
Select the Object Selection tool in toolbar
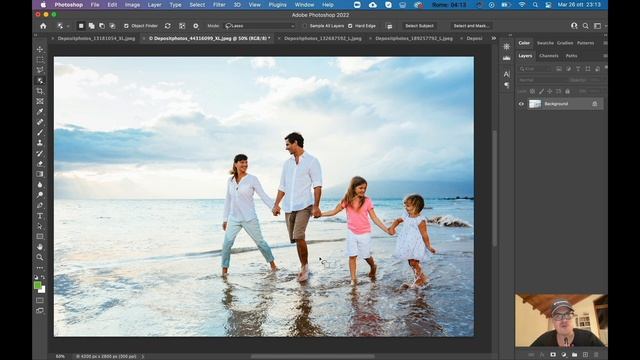(40, 80)
